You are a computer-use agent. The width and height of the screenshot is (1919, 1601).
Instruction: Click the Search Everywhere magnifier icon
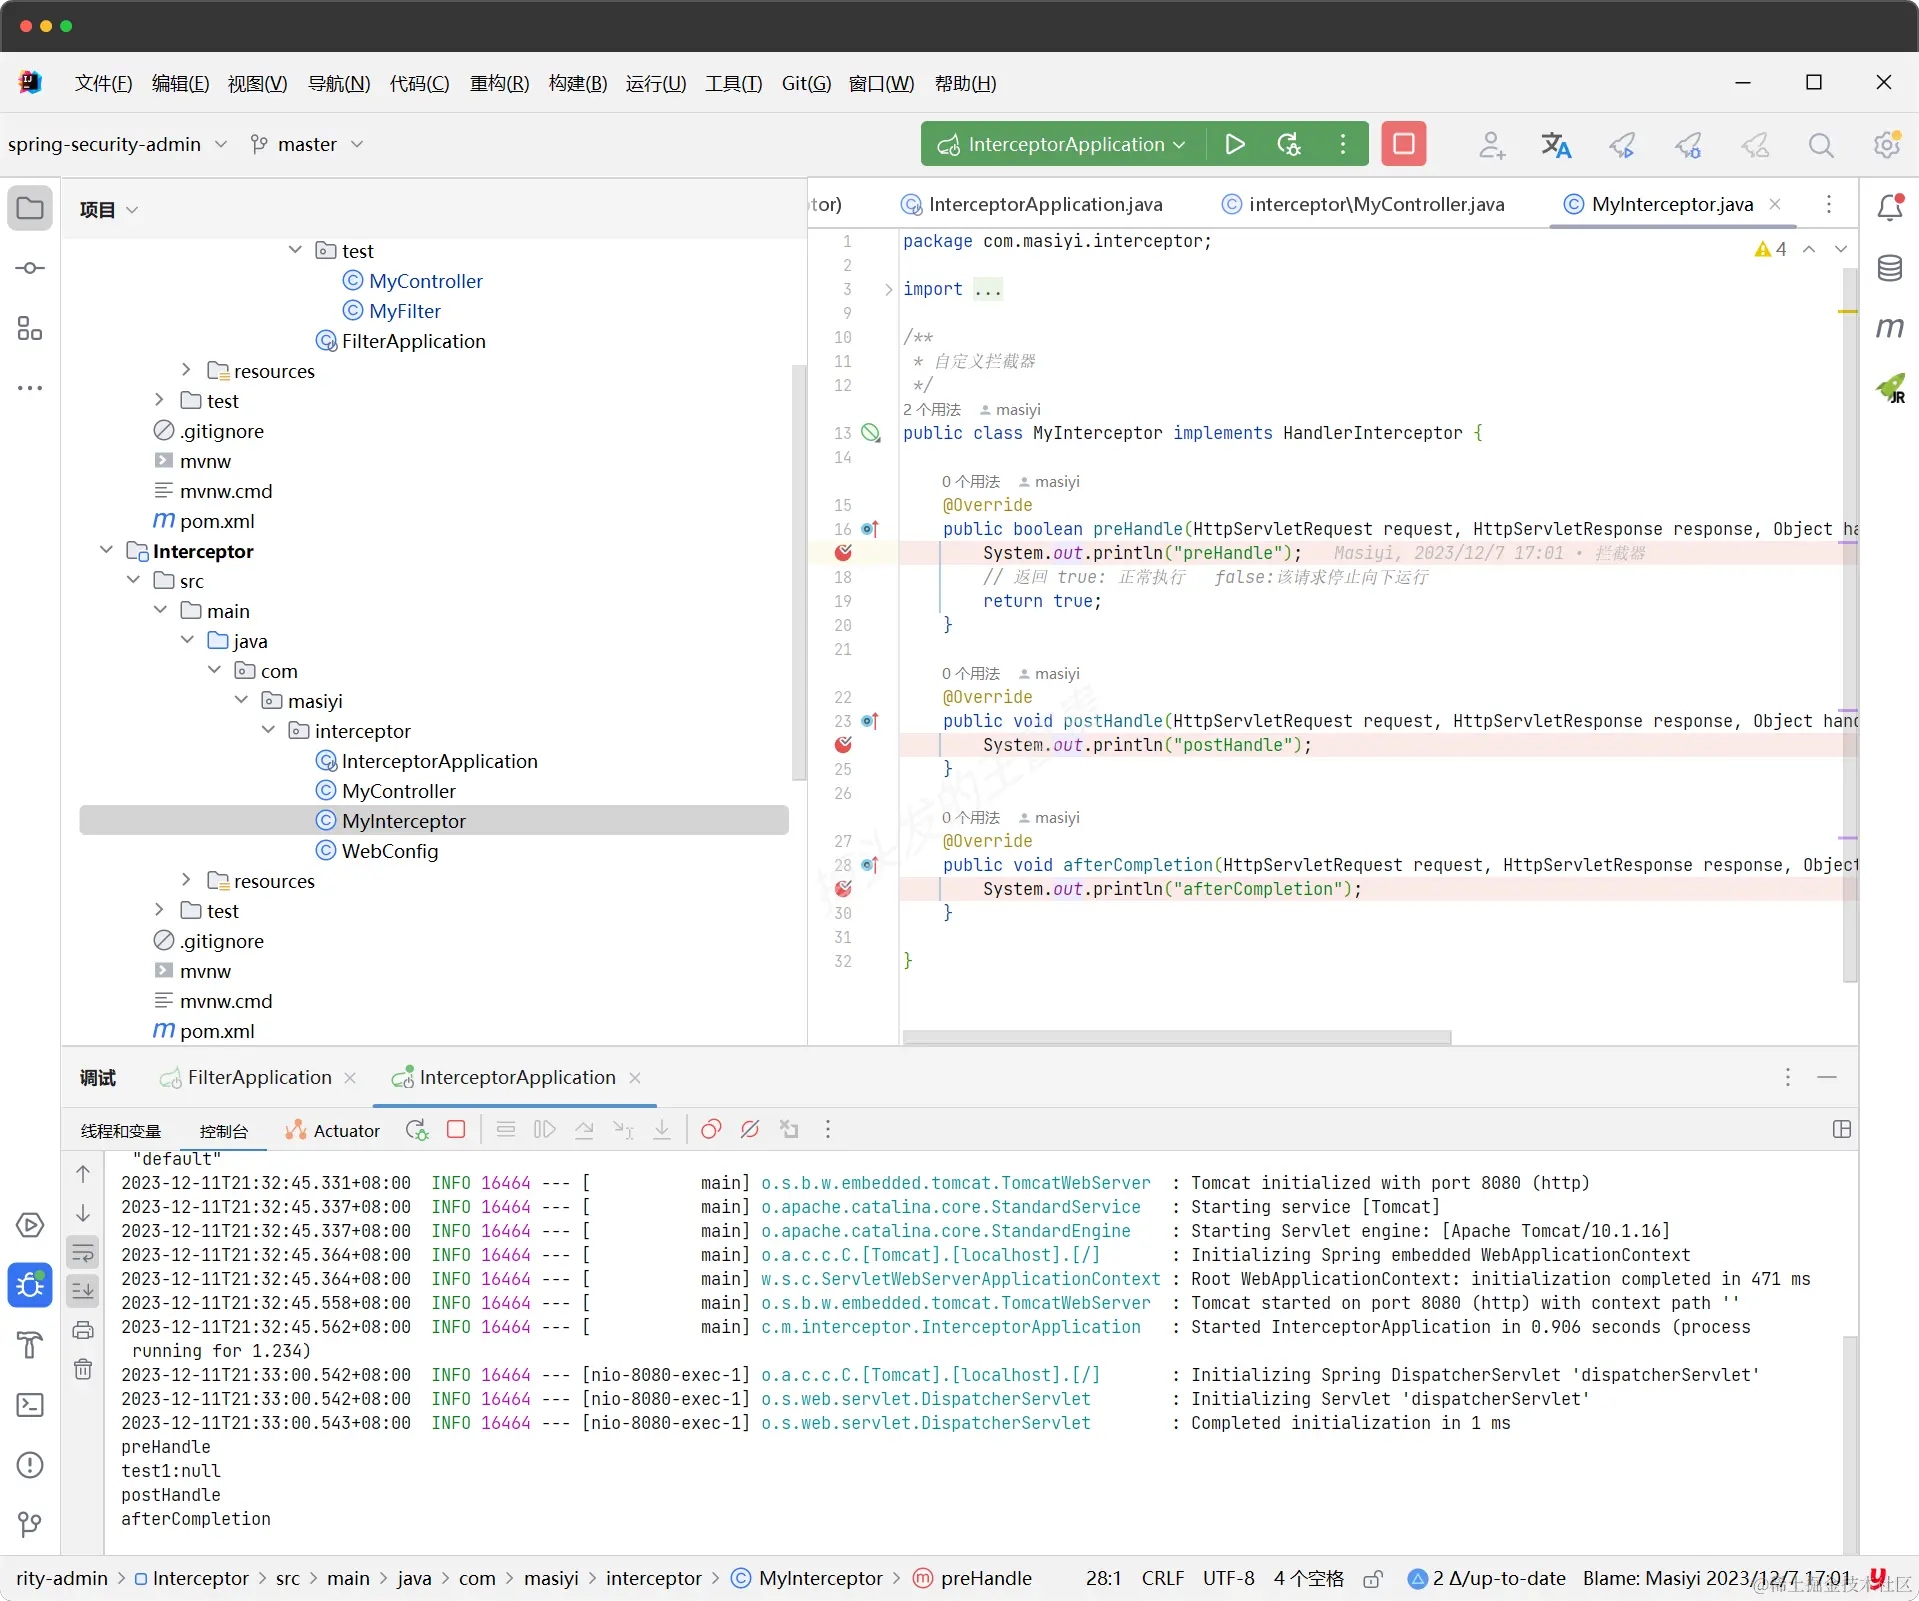click(1821, 145)
